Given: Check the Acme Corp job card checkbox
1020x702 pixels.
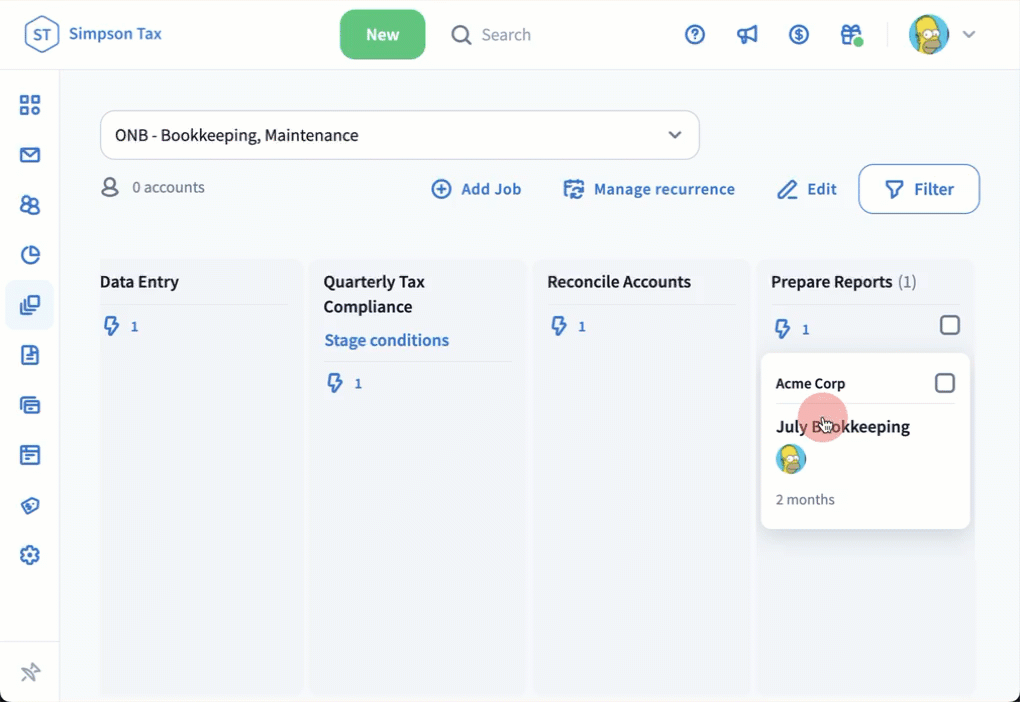Looking at the screenshot, I should (944, 383).
